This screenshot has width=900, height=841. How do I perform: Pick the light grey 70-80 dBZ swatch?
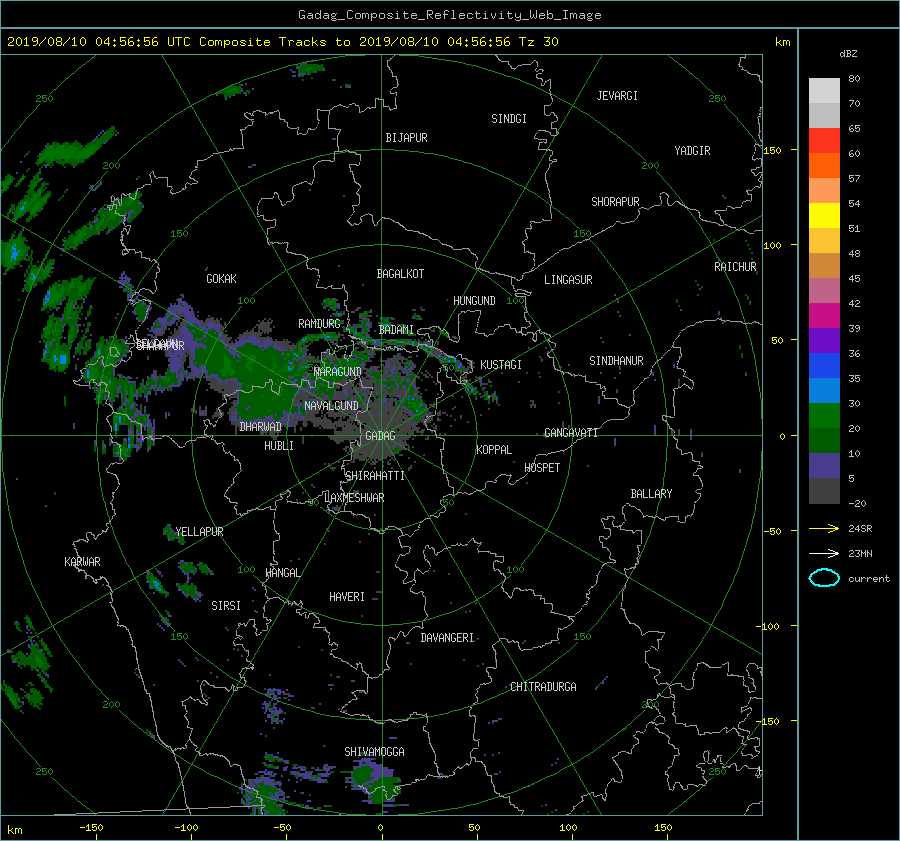824,90
